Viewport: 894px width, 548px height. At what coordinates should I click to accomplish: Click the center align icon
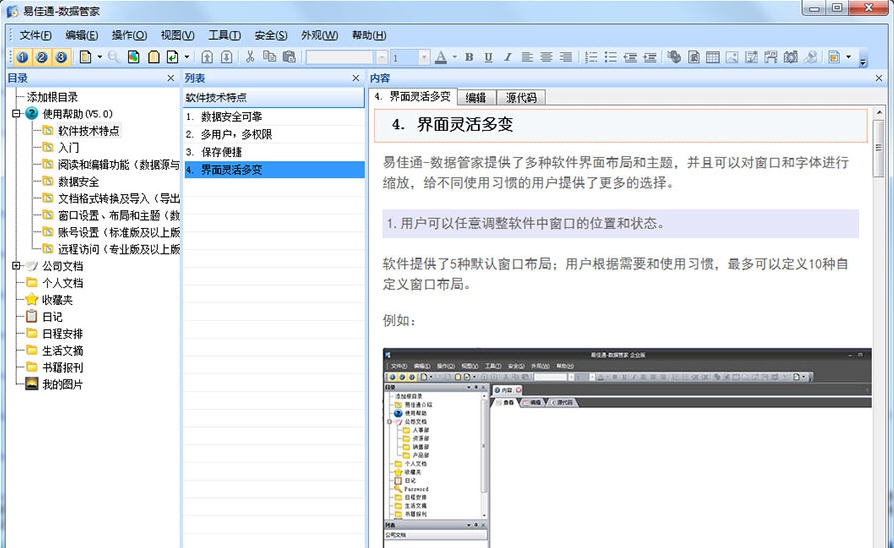pos(546,58)
